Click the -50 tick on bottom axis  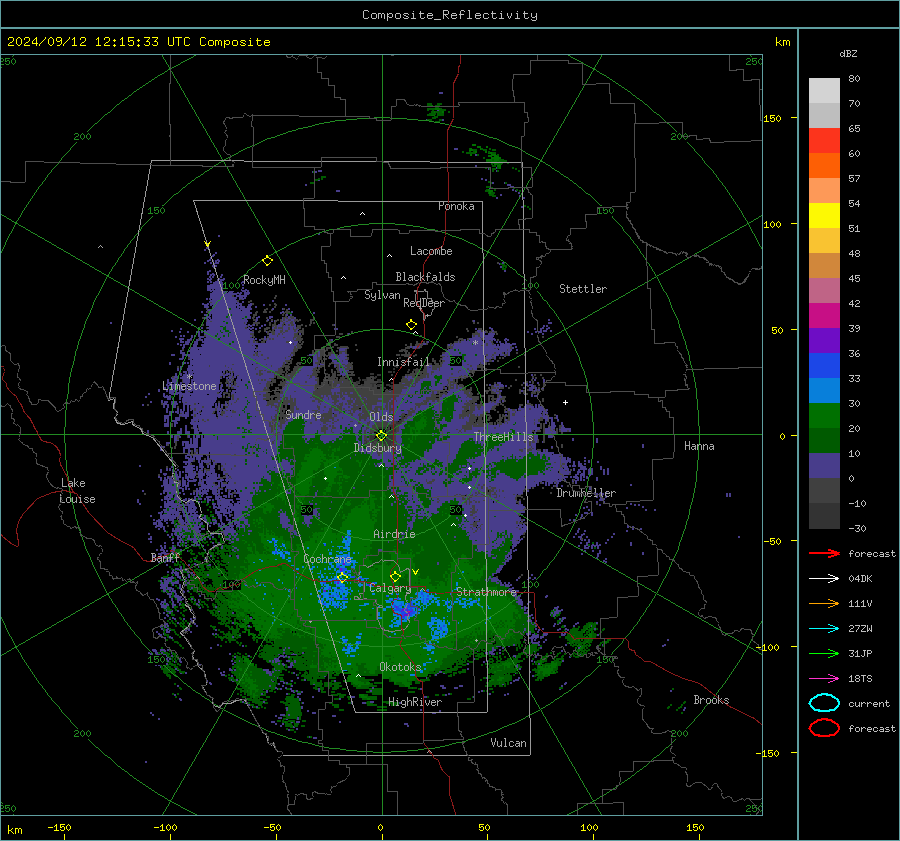coord(272,828)
